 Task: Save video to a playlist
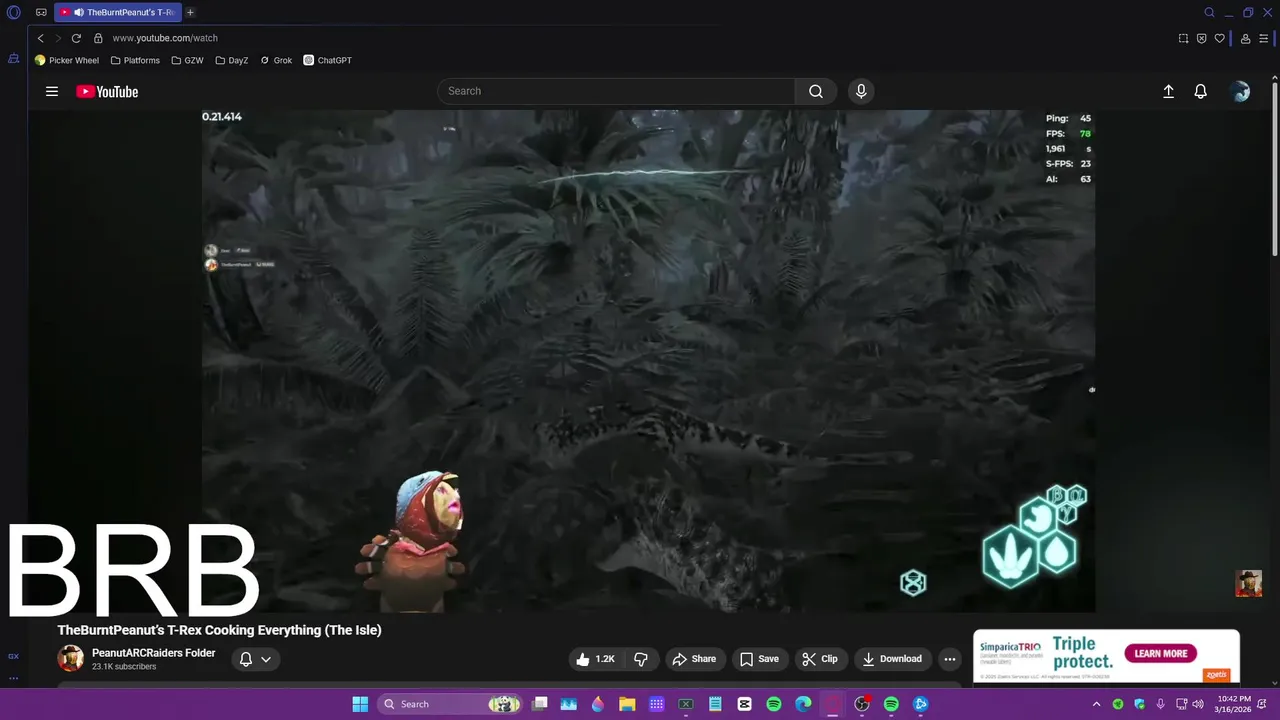[x=759, y=659]
